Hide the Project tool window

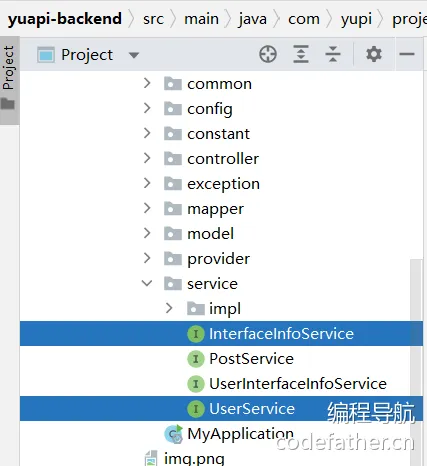(407, 54)
